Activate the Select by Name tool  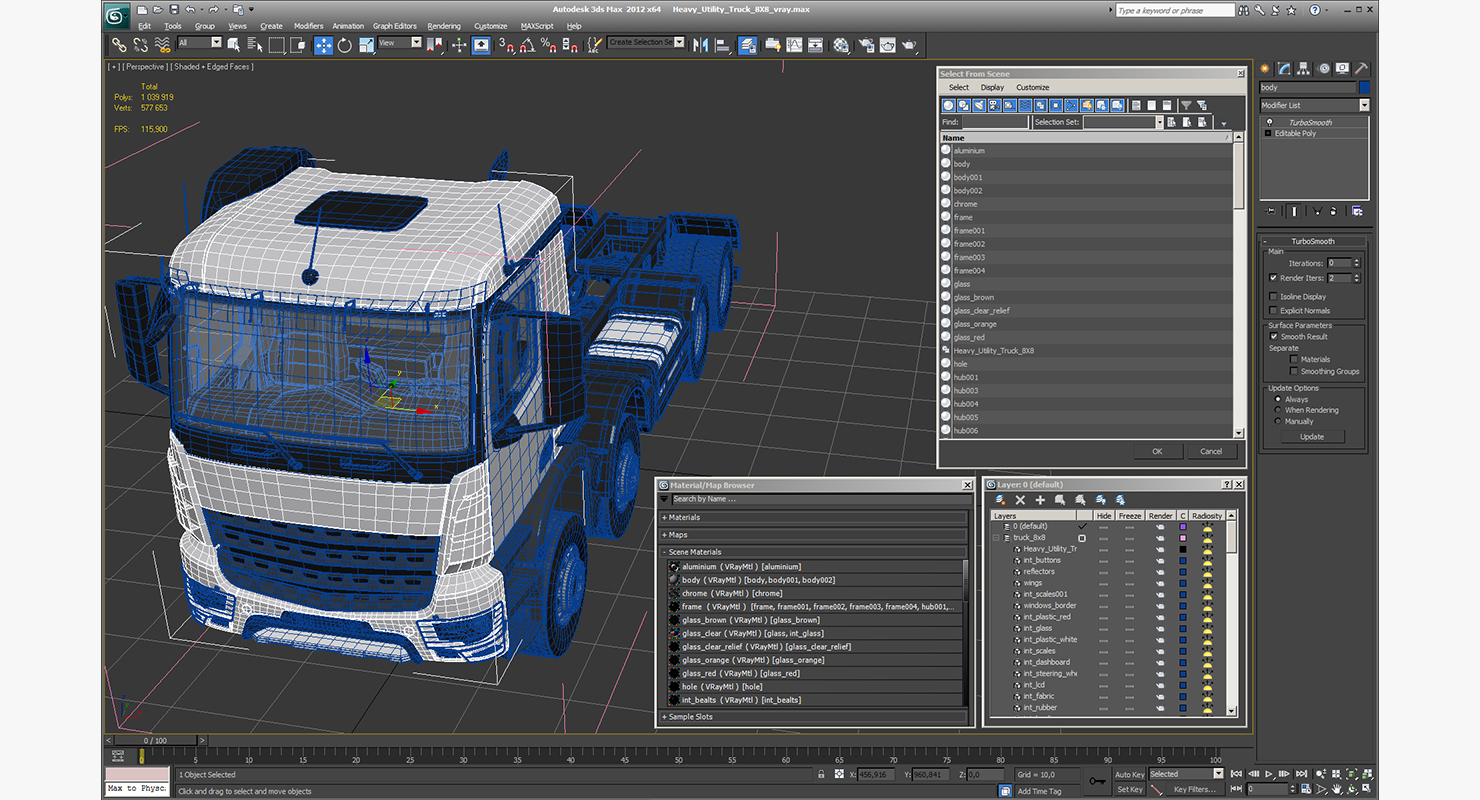[x=254, y=45]
